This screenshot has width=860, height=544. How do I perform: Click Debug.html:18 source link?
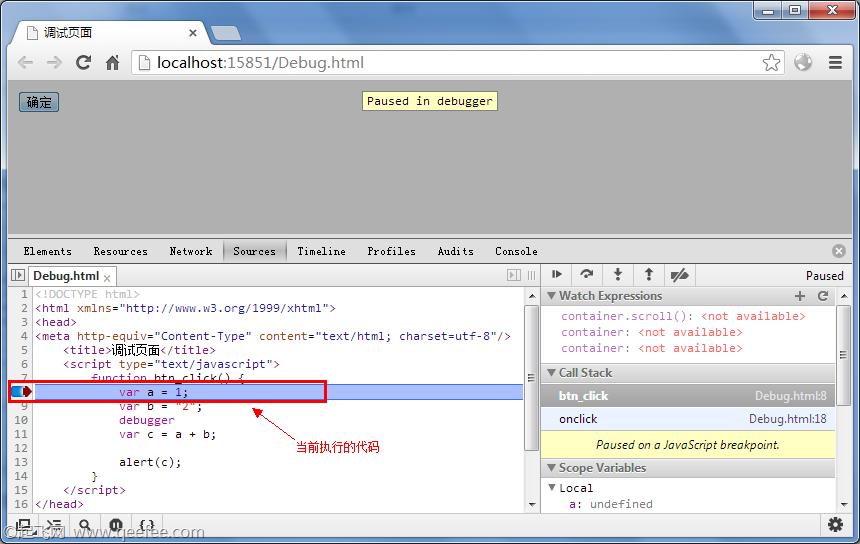(x=788, y=419)
